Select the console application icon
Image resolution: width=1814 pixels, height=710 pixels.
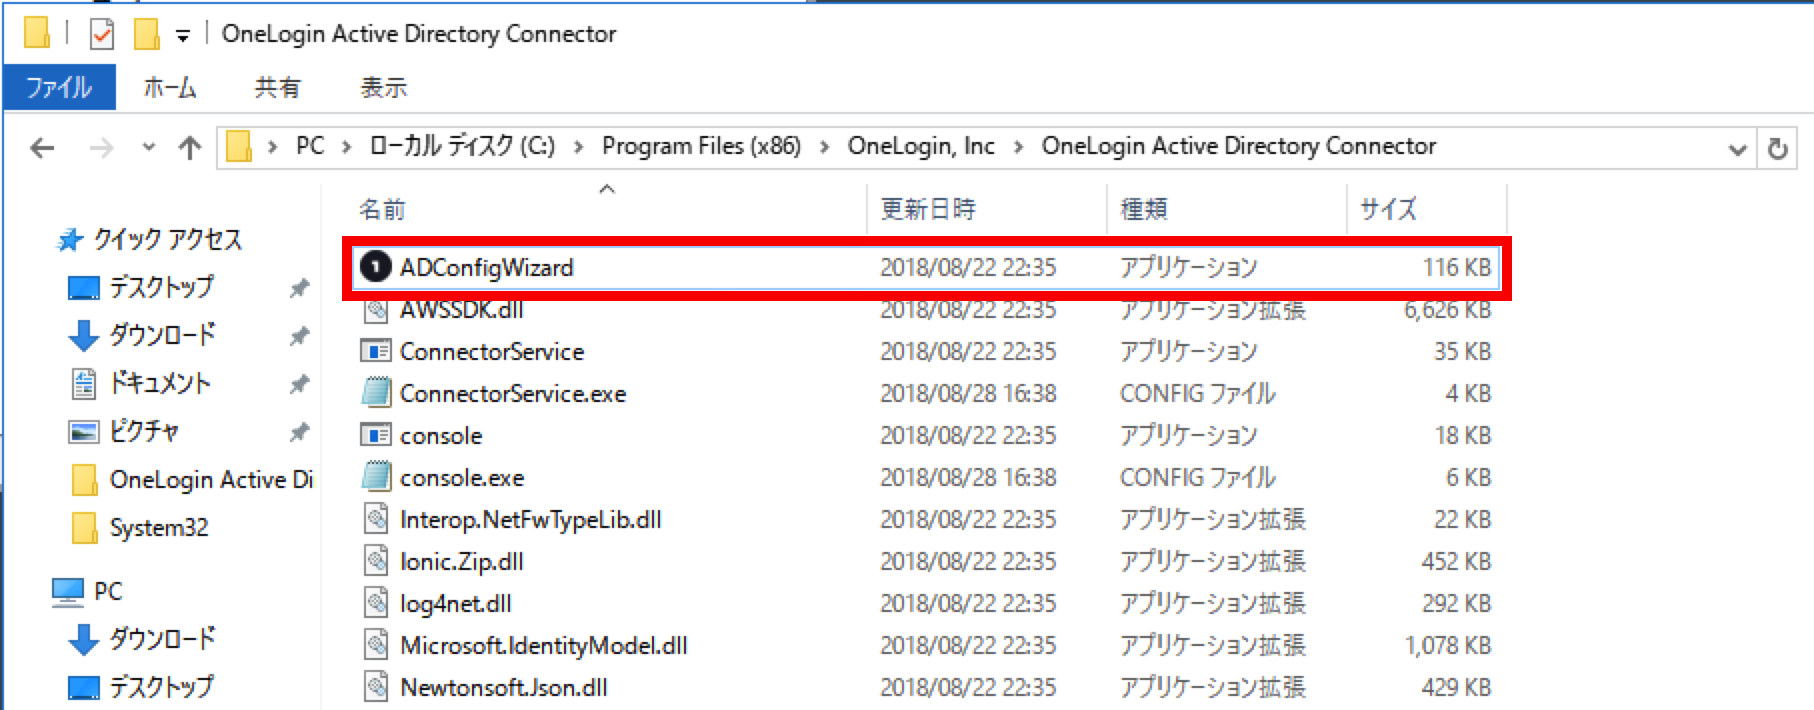[x=375, y=436]
